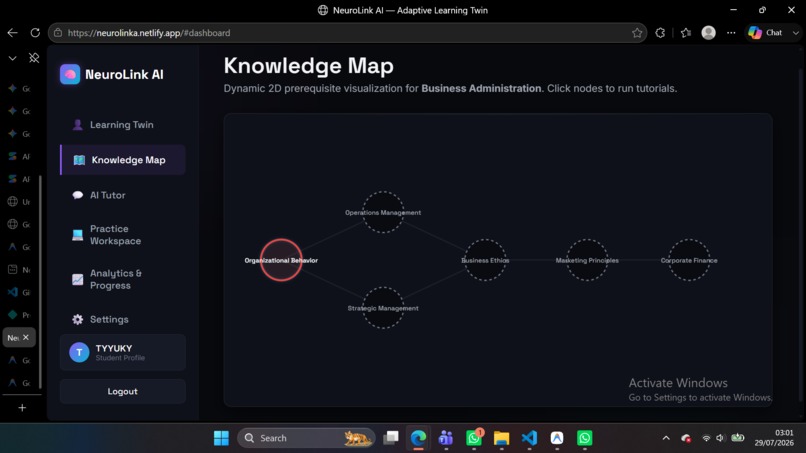Click the address bar URL
806x453 pixels.
[x=149, y=33]
